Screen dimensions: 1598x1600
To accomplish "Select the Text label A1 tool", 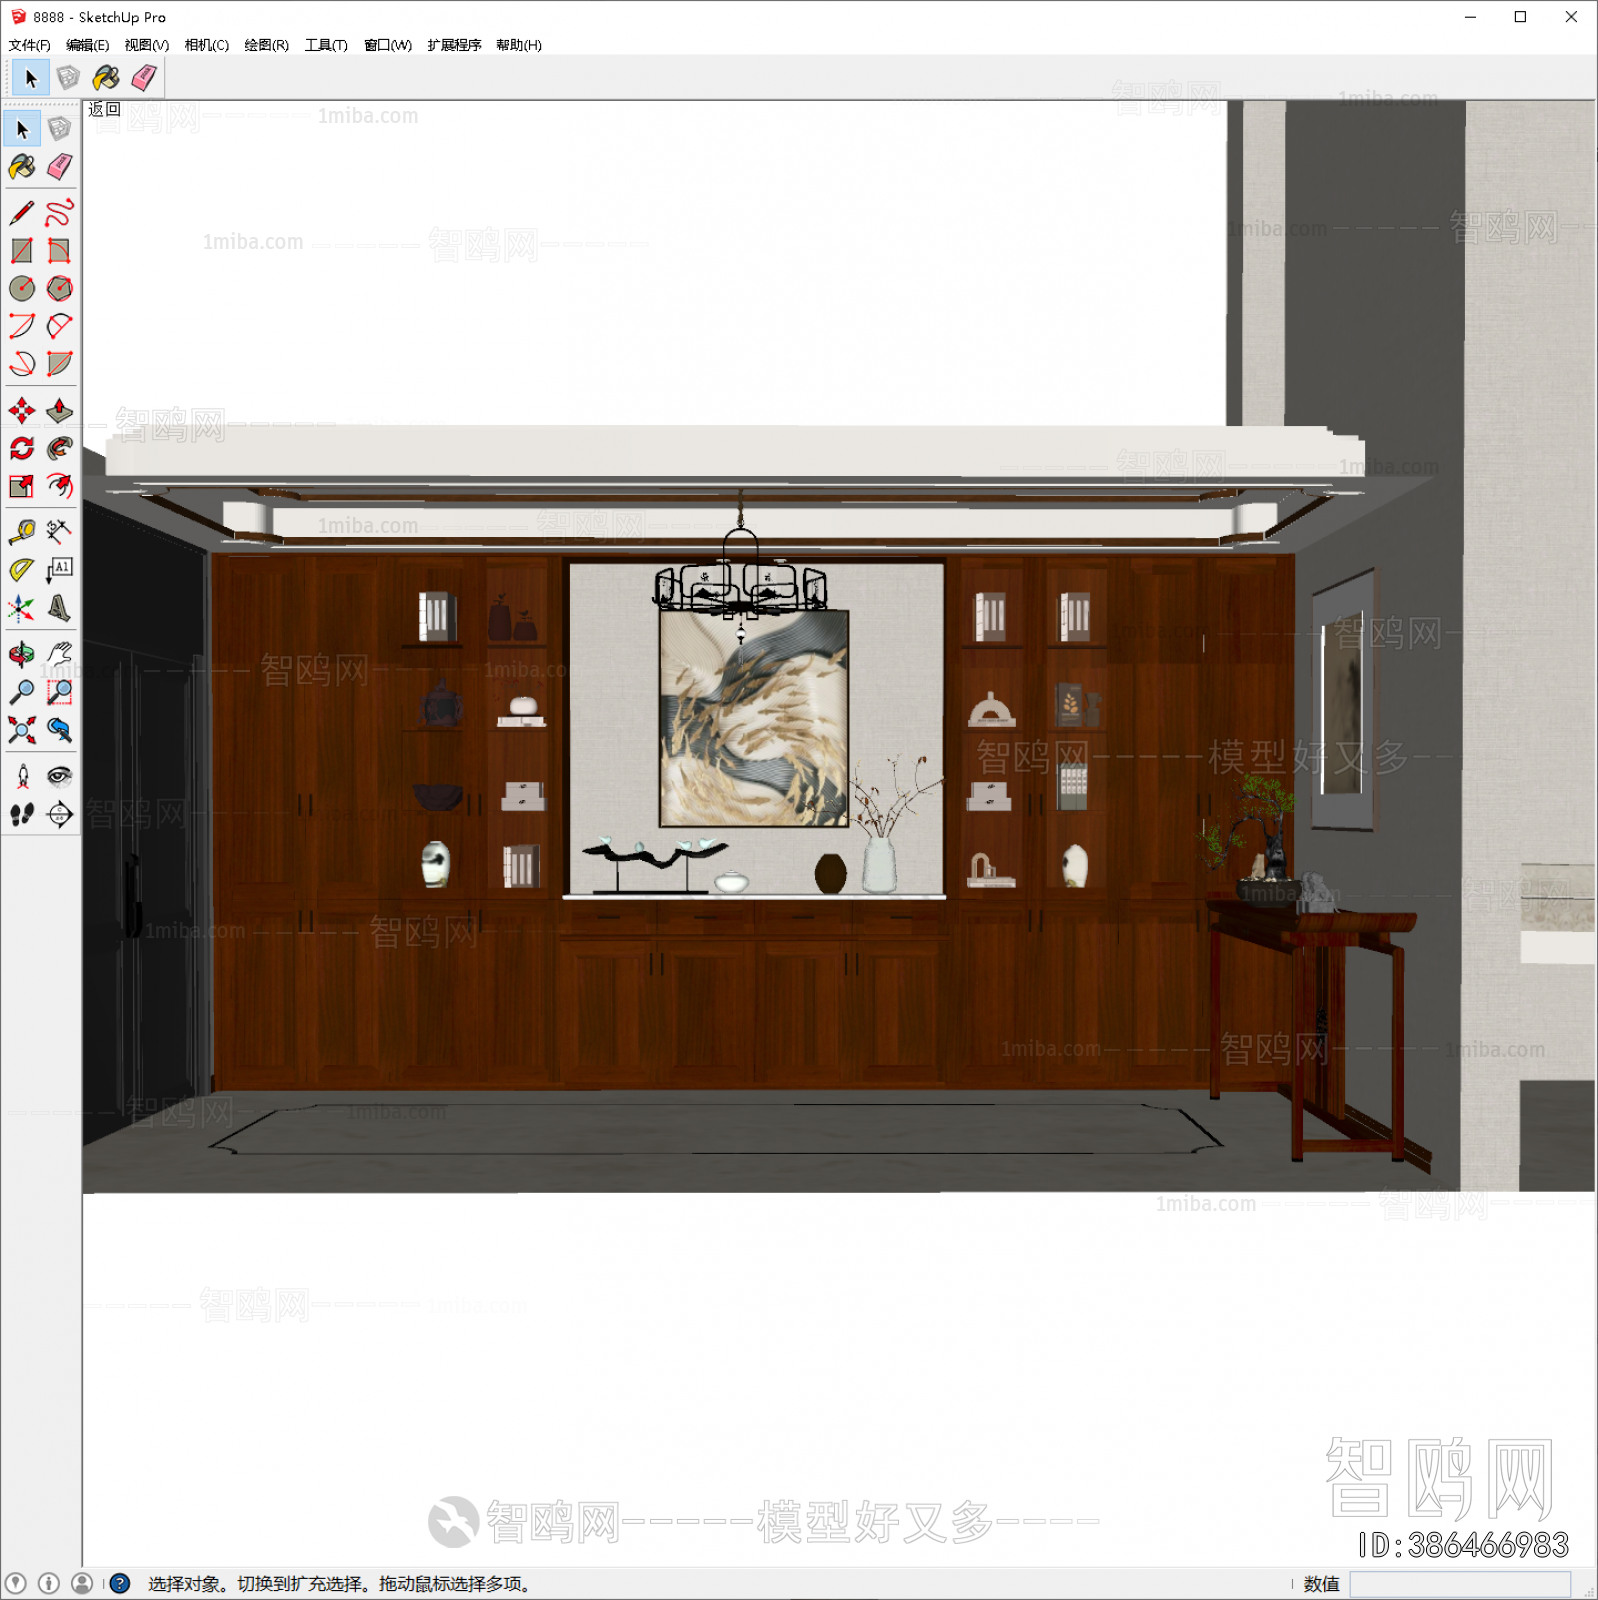I will (60, 570).
